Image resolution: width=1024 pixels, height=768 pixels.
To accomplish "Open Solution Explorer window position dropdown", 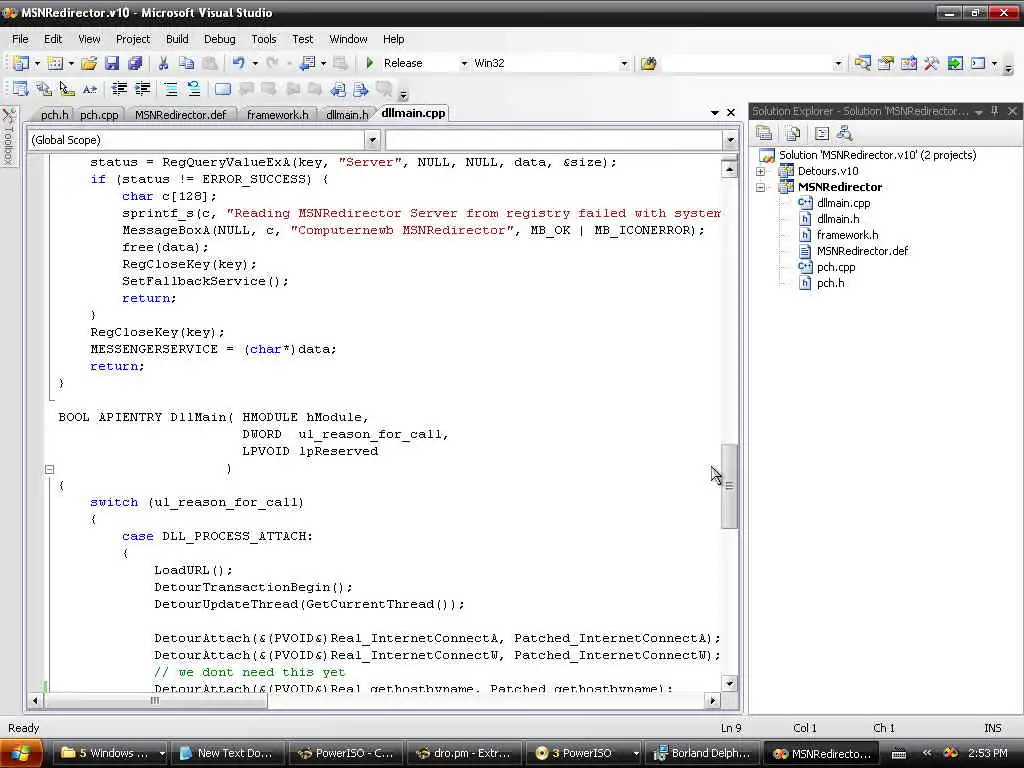I will coord(978,112).
